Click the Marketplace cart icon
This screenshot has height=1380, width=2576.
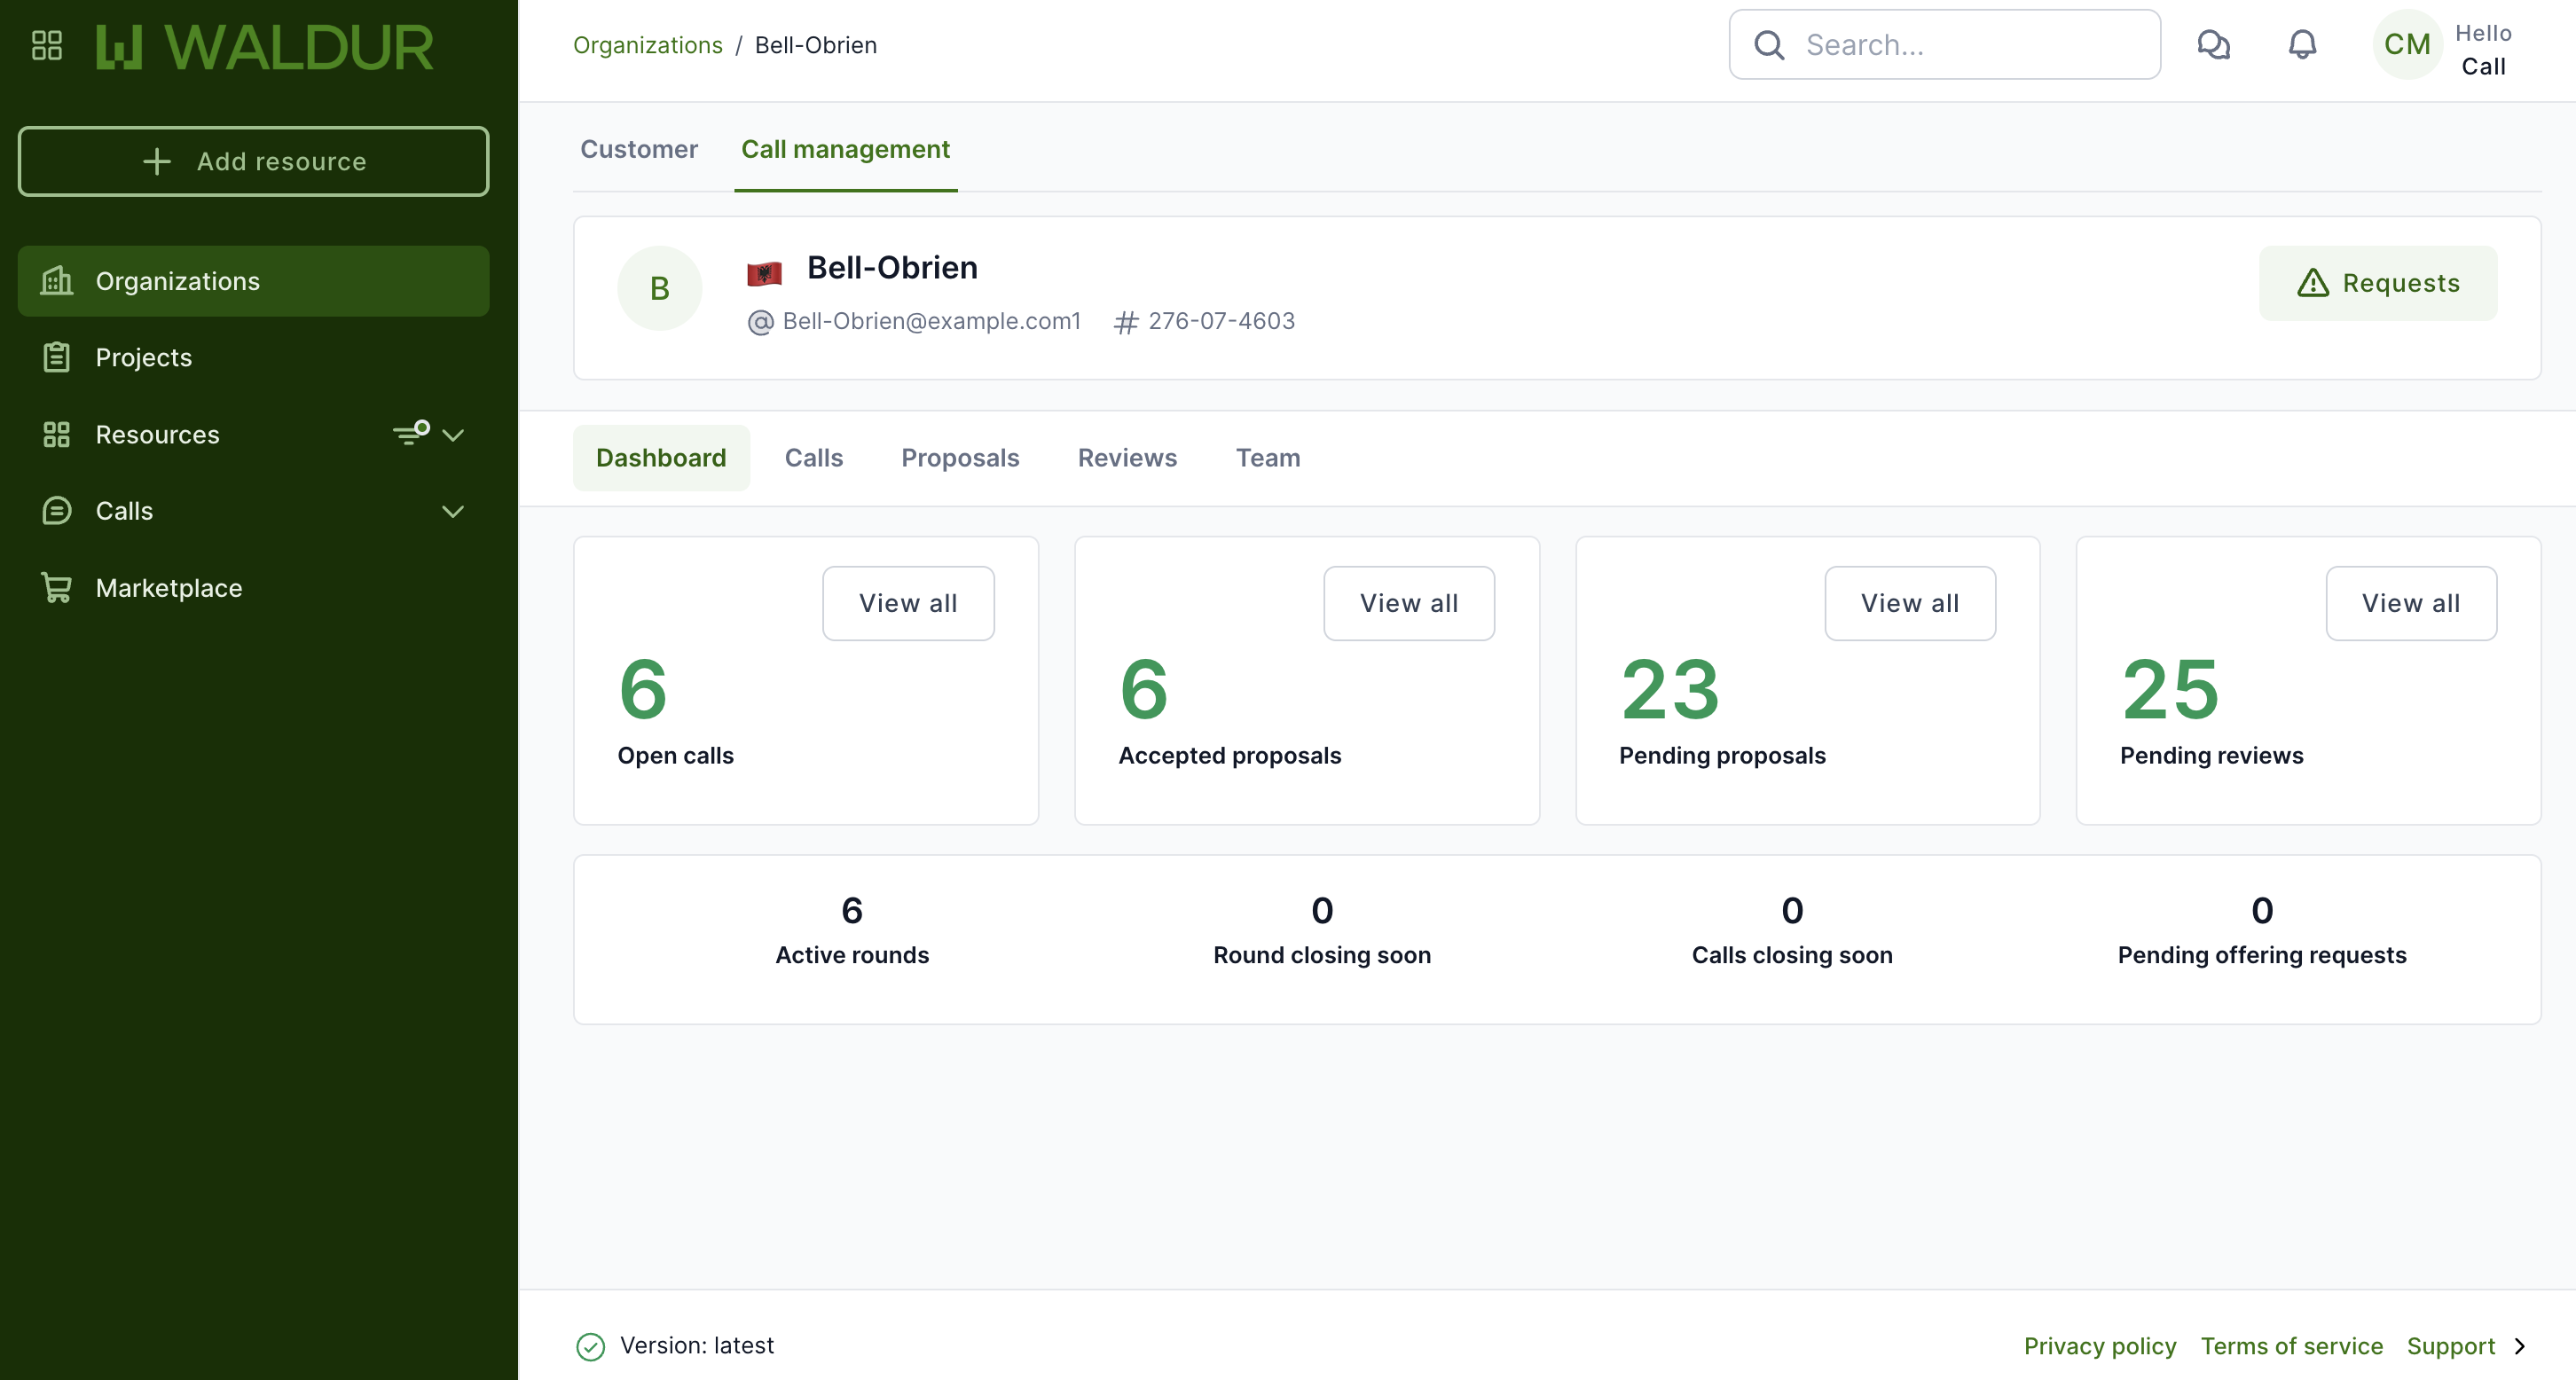[x=57, y=587]
